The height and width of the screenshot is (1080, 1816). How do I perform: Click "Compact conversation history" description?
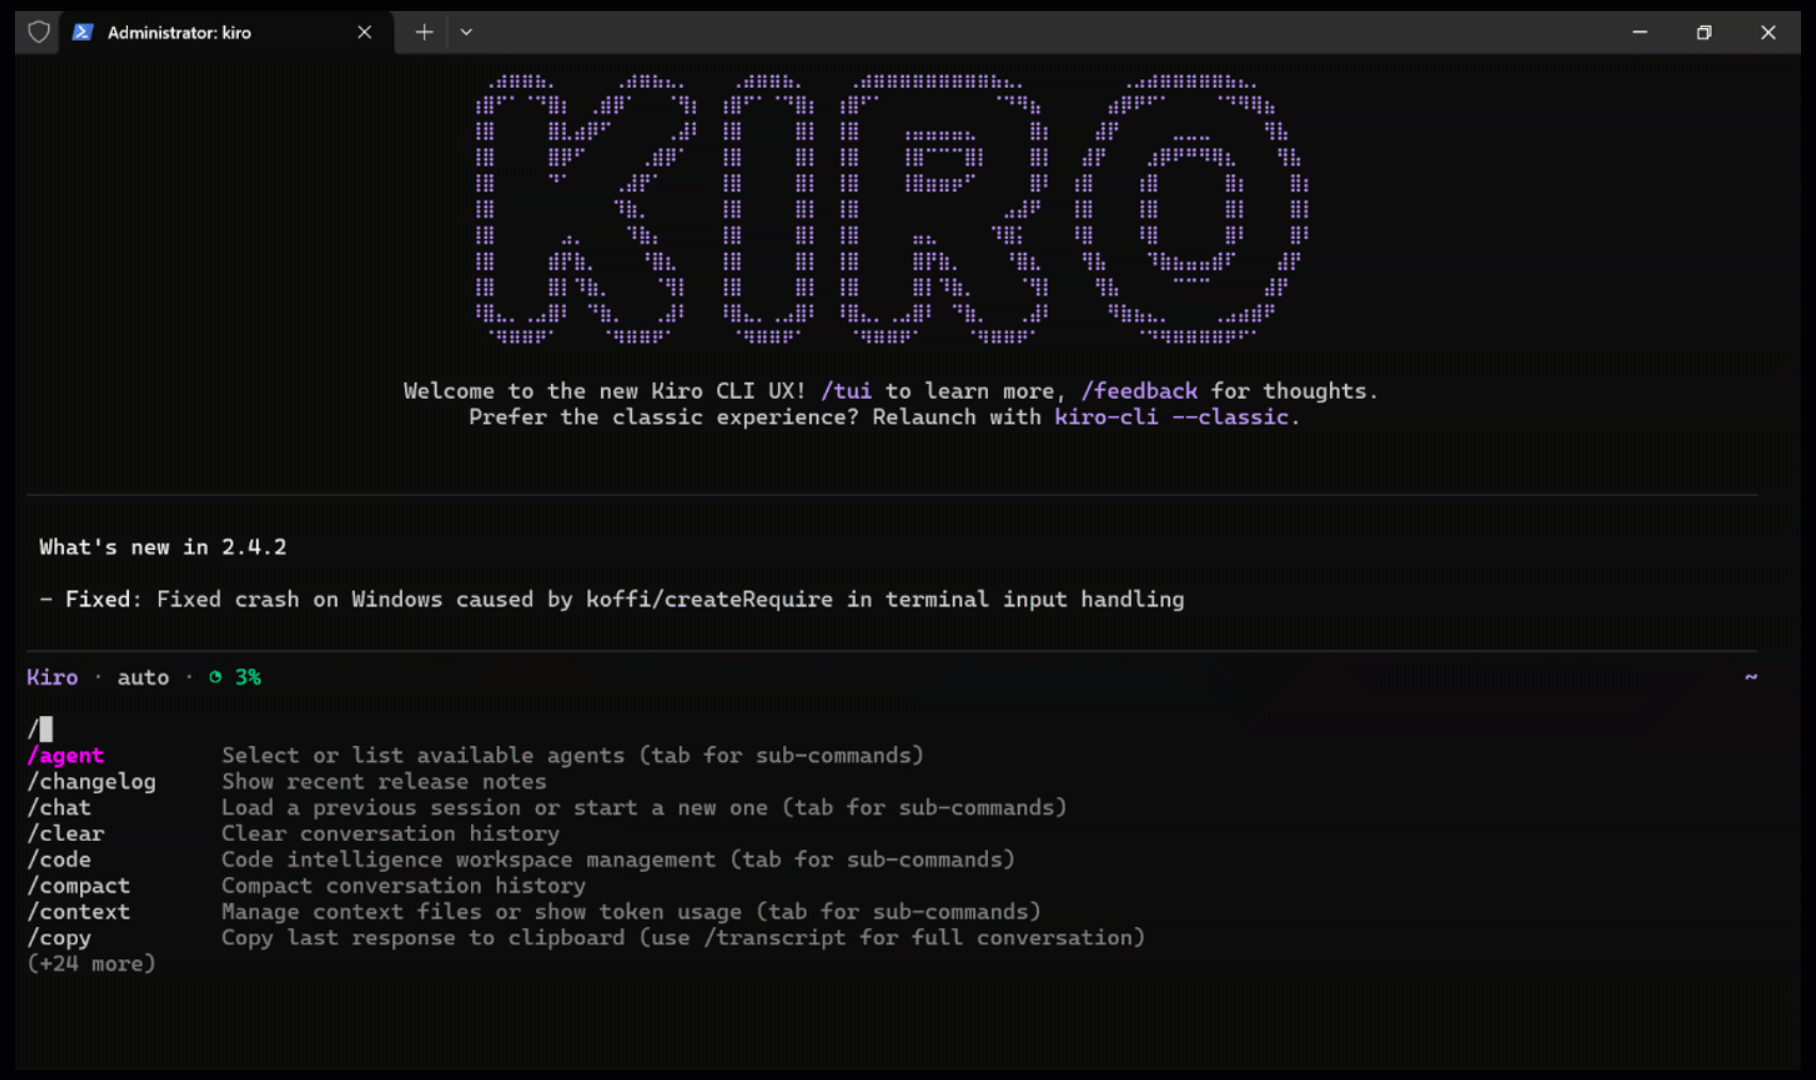point(404,886)
